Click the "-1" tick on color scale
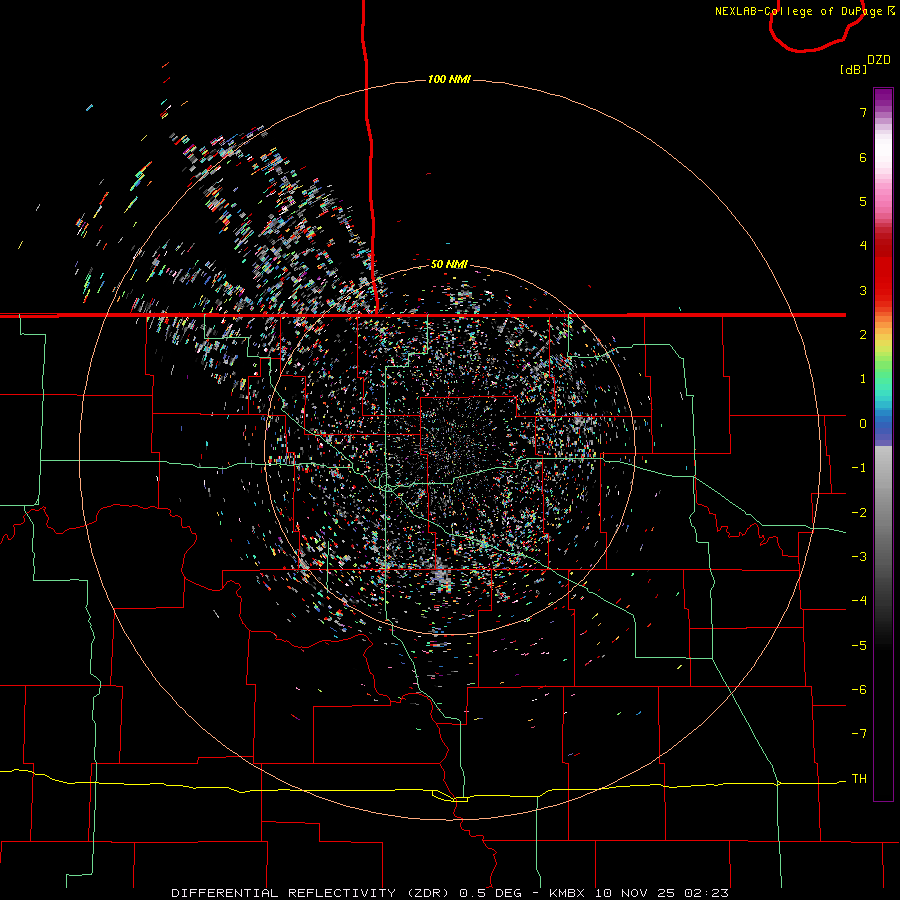 coord(859,468)
